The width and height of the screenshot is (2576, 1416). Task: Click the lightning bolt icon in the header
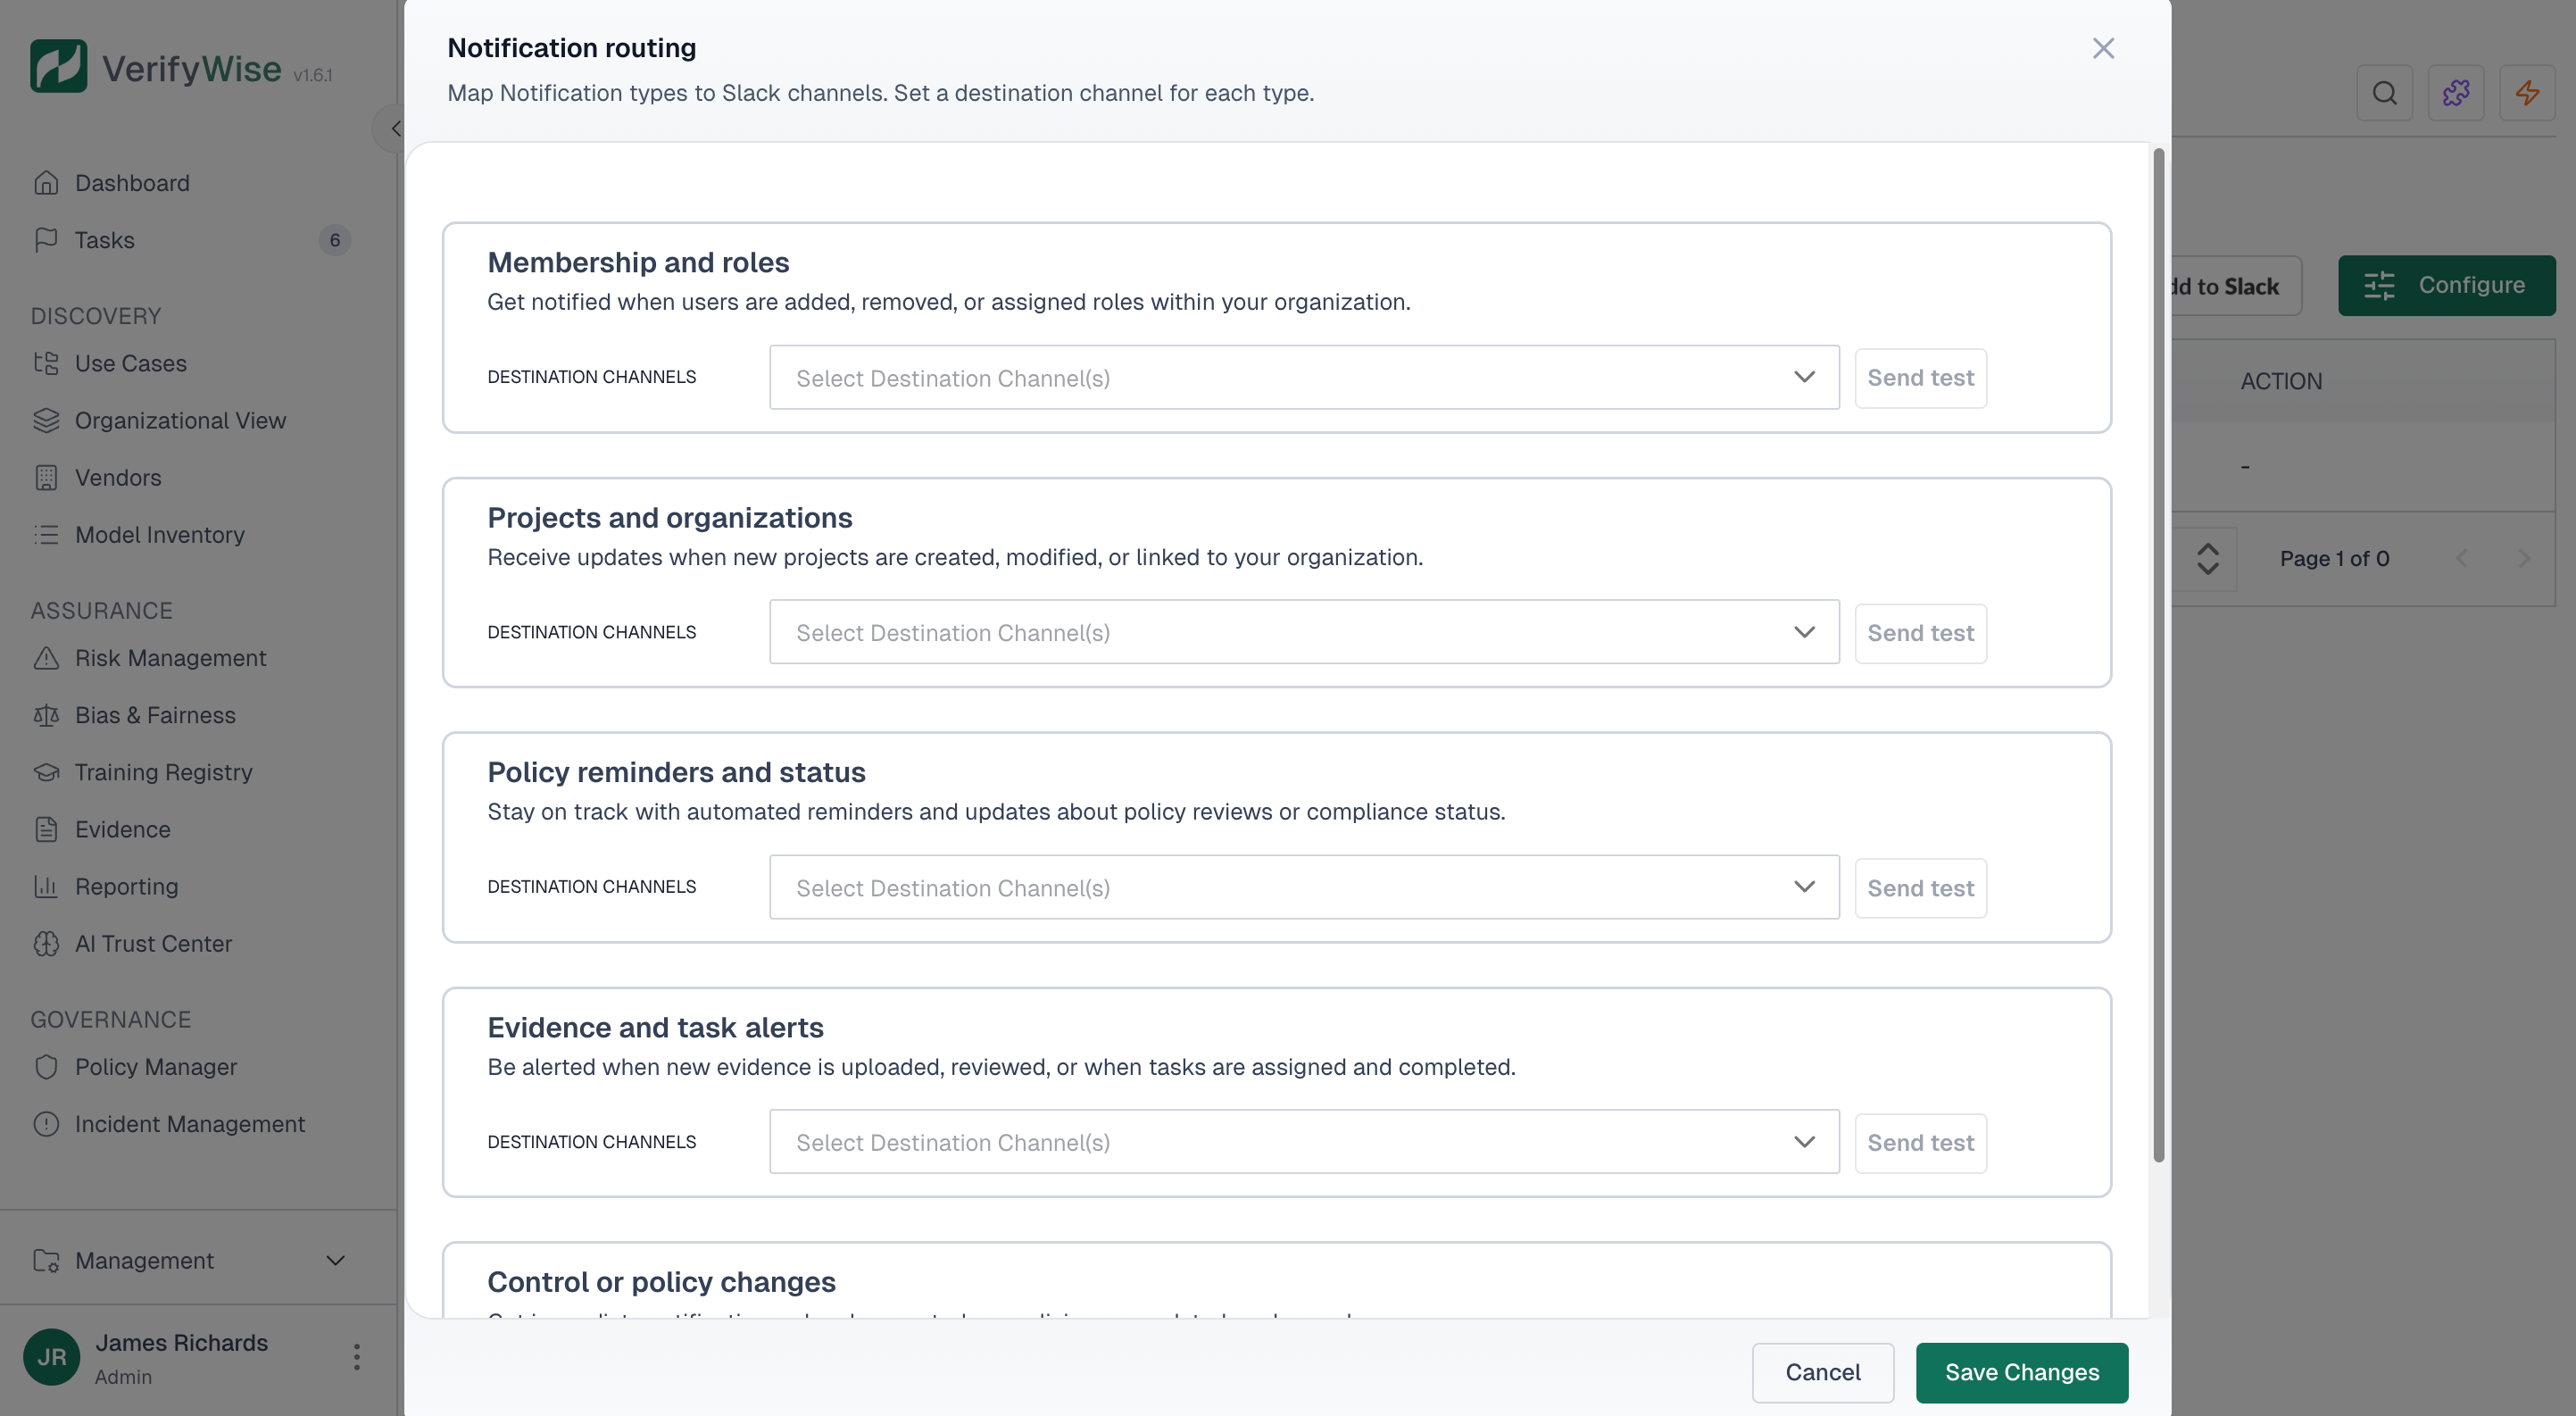[2529, 93]
